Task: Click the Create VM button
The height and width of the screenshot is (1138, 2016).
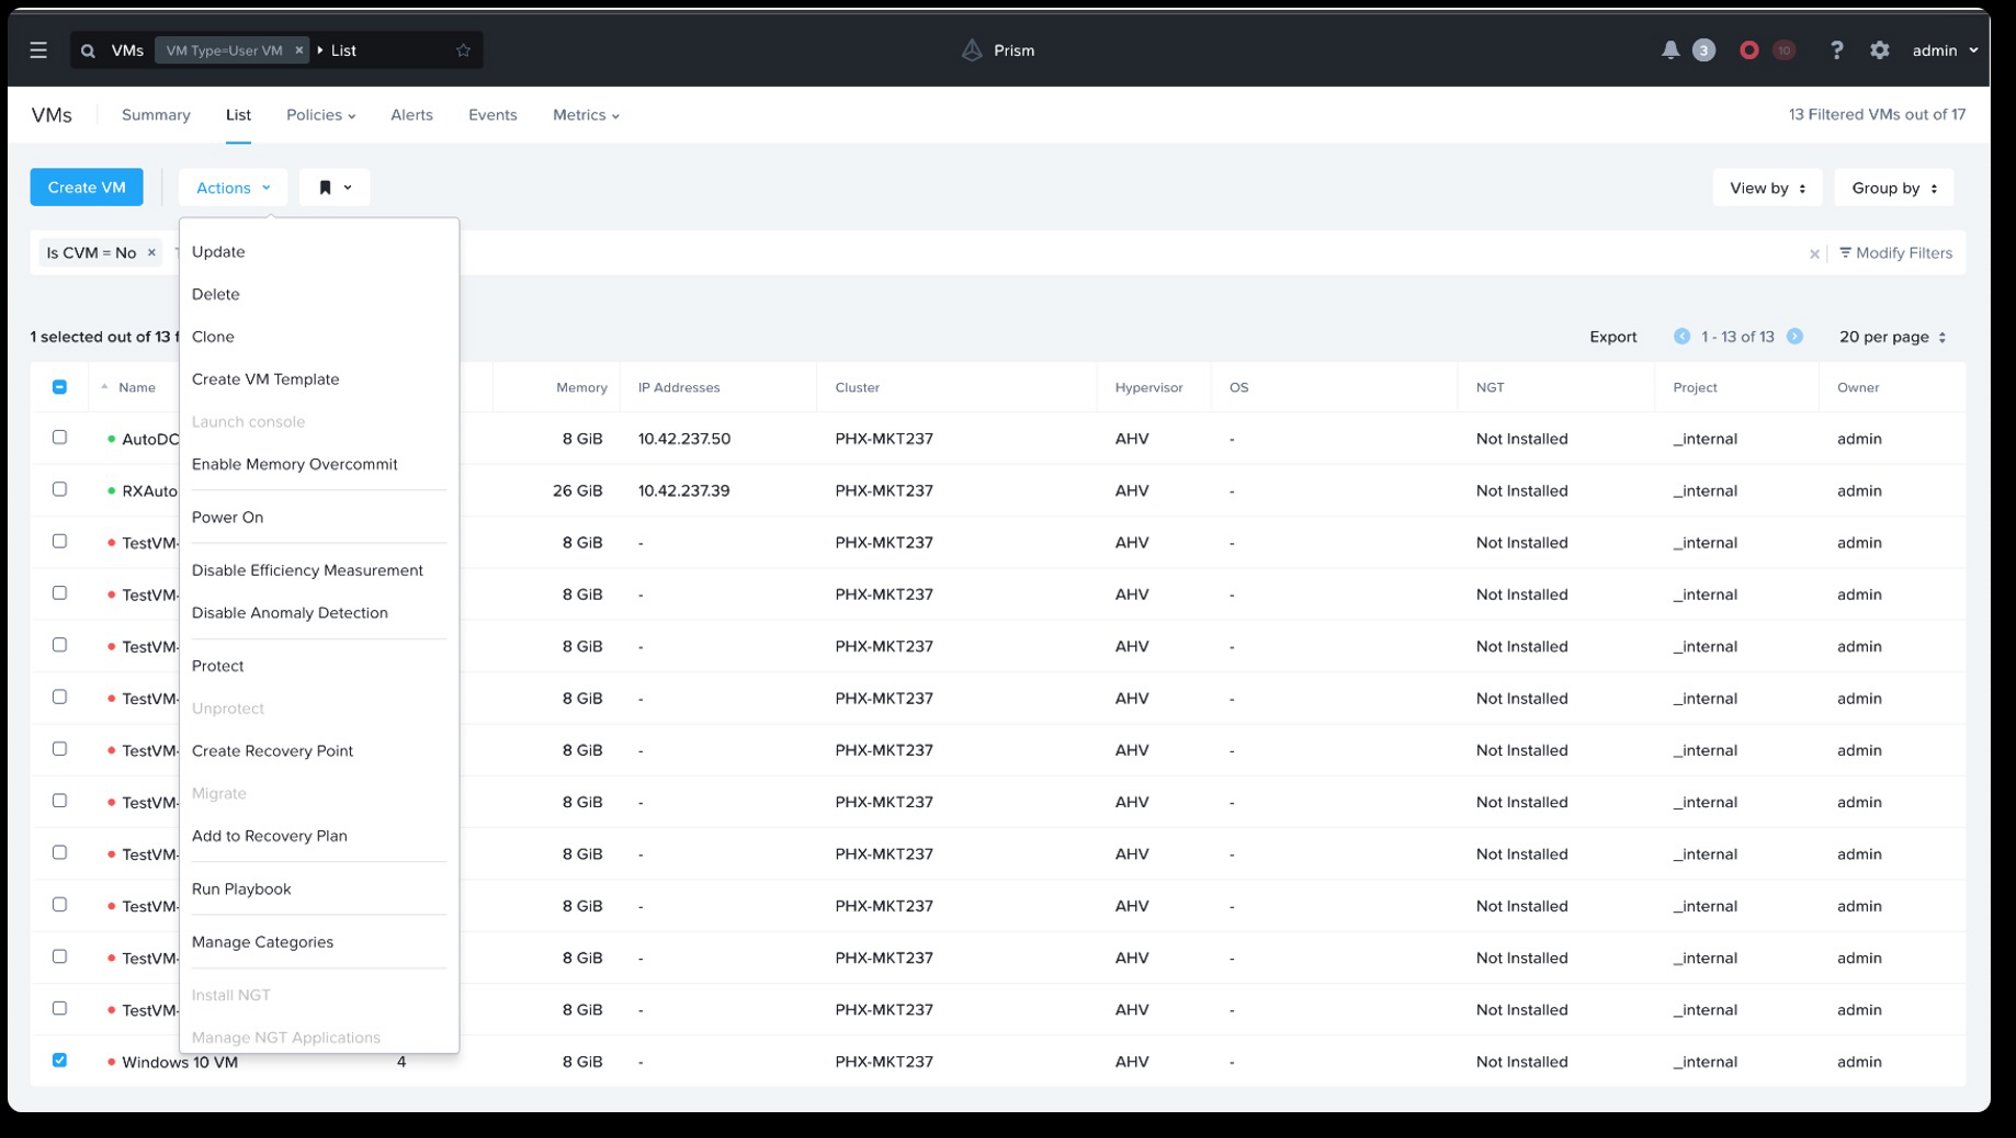Action: coord(85,187)
